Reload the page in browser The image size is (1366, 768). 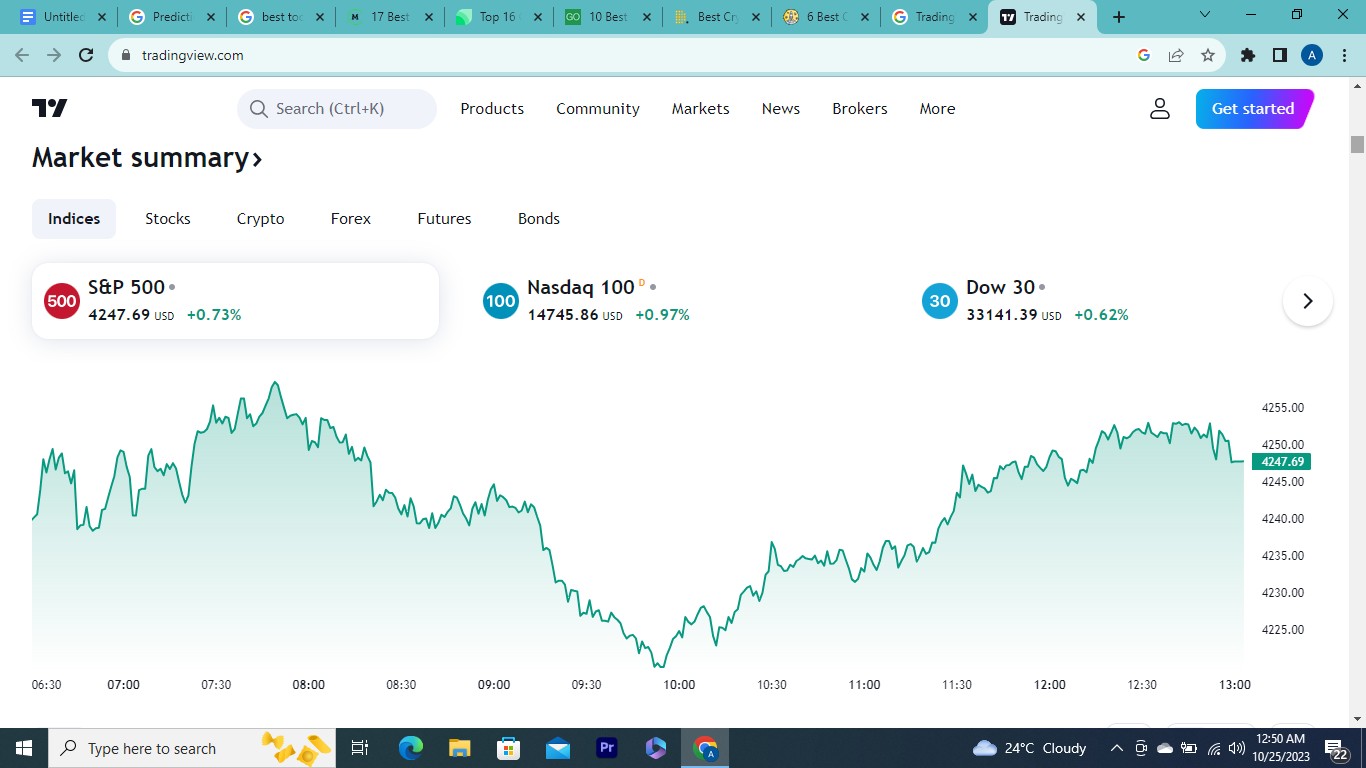86,56
